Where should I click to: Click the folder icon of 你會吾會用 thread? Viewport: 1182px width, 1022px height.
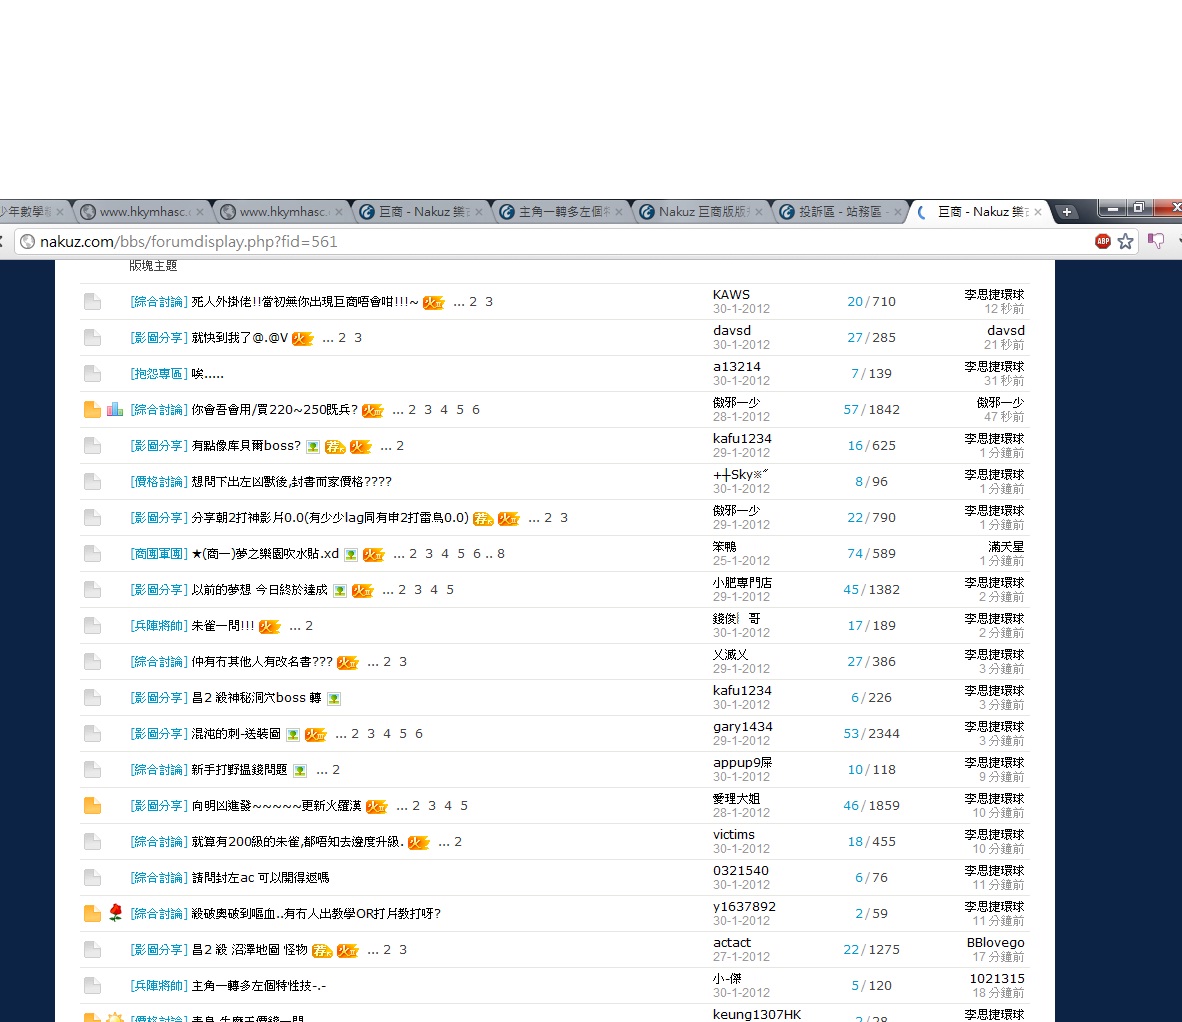(92, 410)
